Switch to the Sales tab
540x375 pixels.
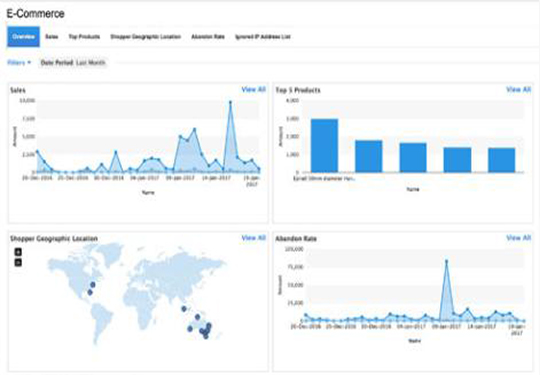[x=52, y=37]
